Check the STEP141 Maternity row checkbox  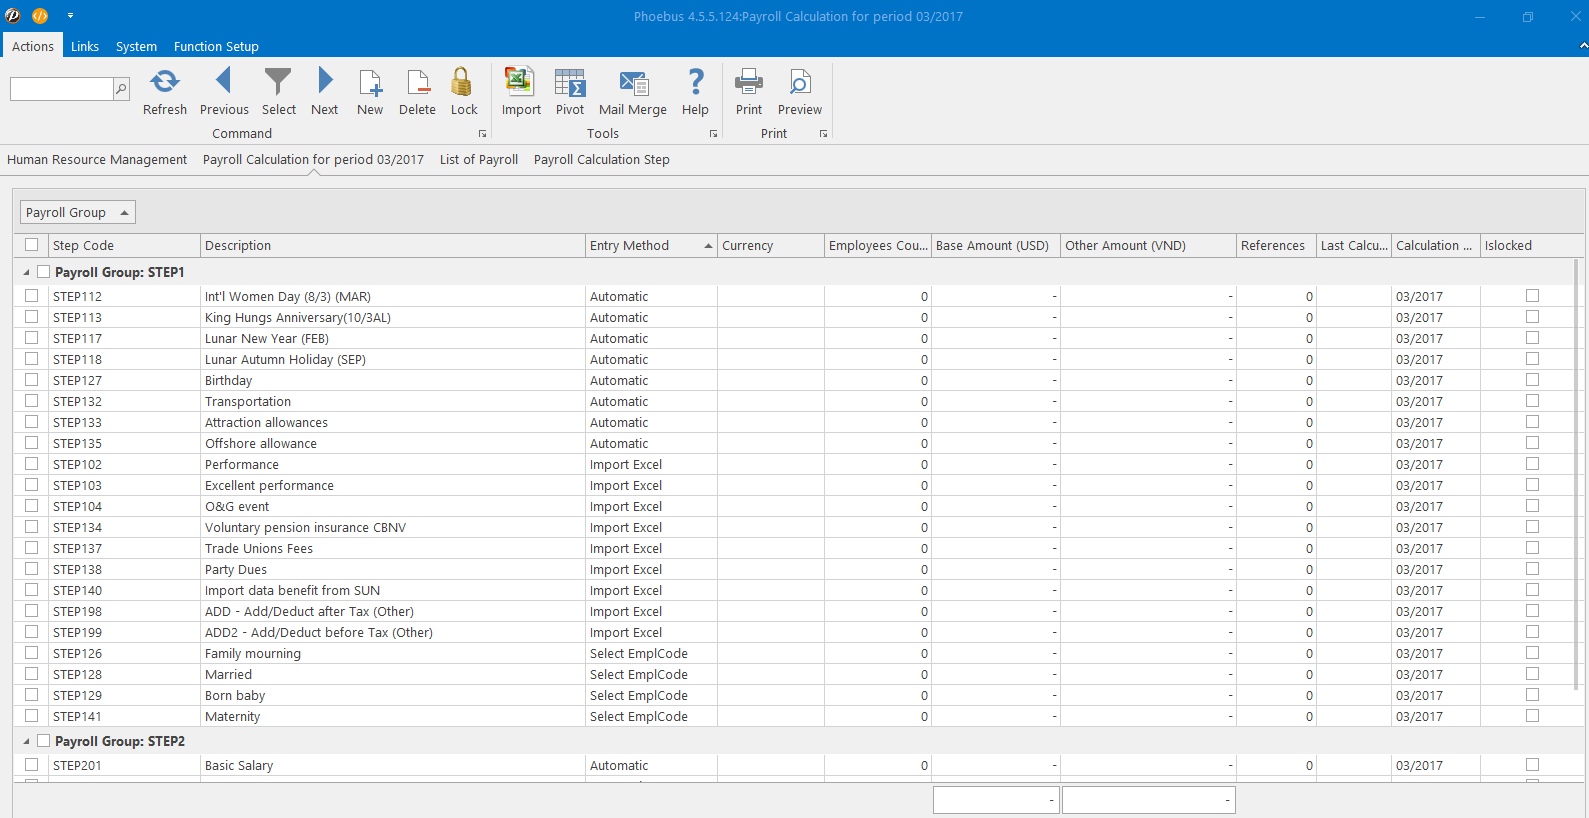[x=32, y=716]
